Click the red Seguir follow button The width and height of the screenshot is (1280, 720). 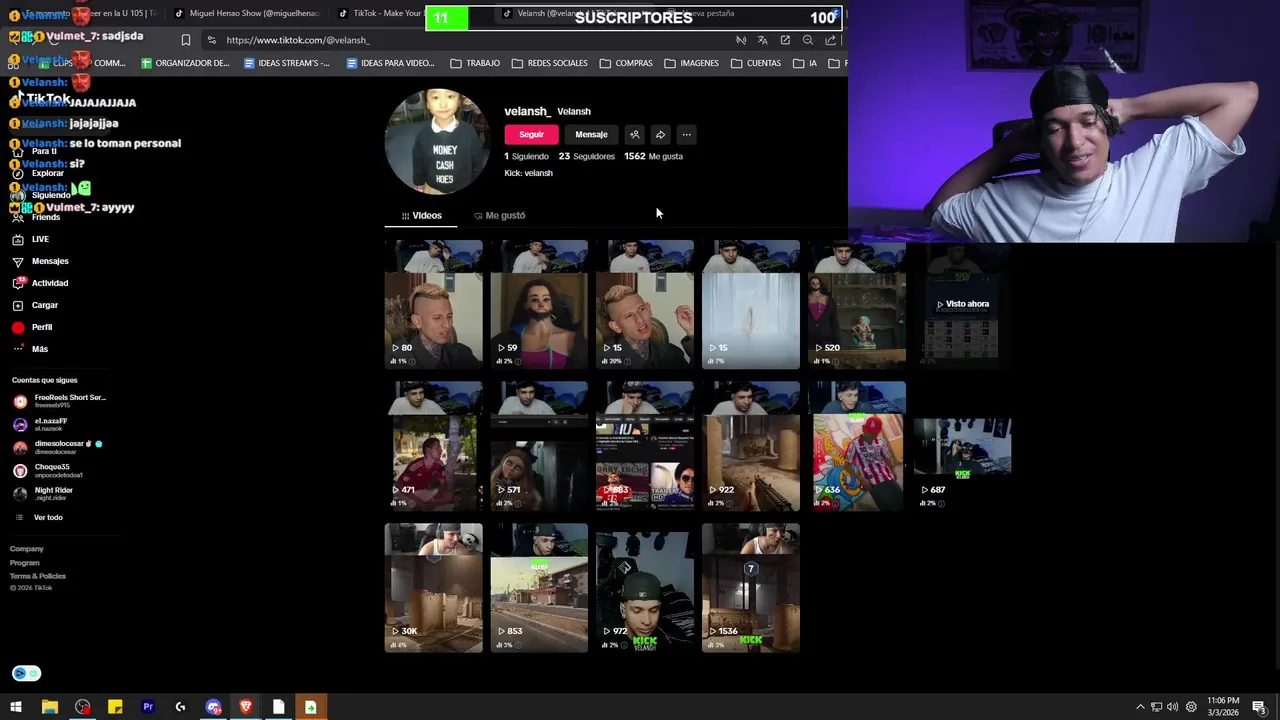tap(531, 134)
